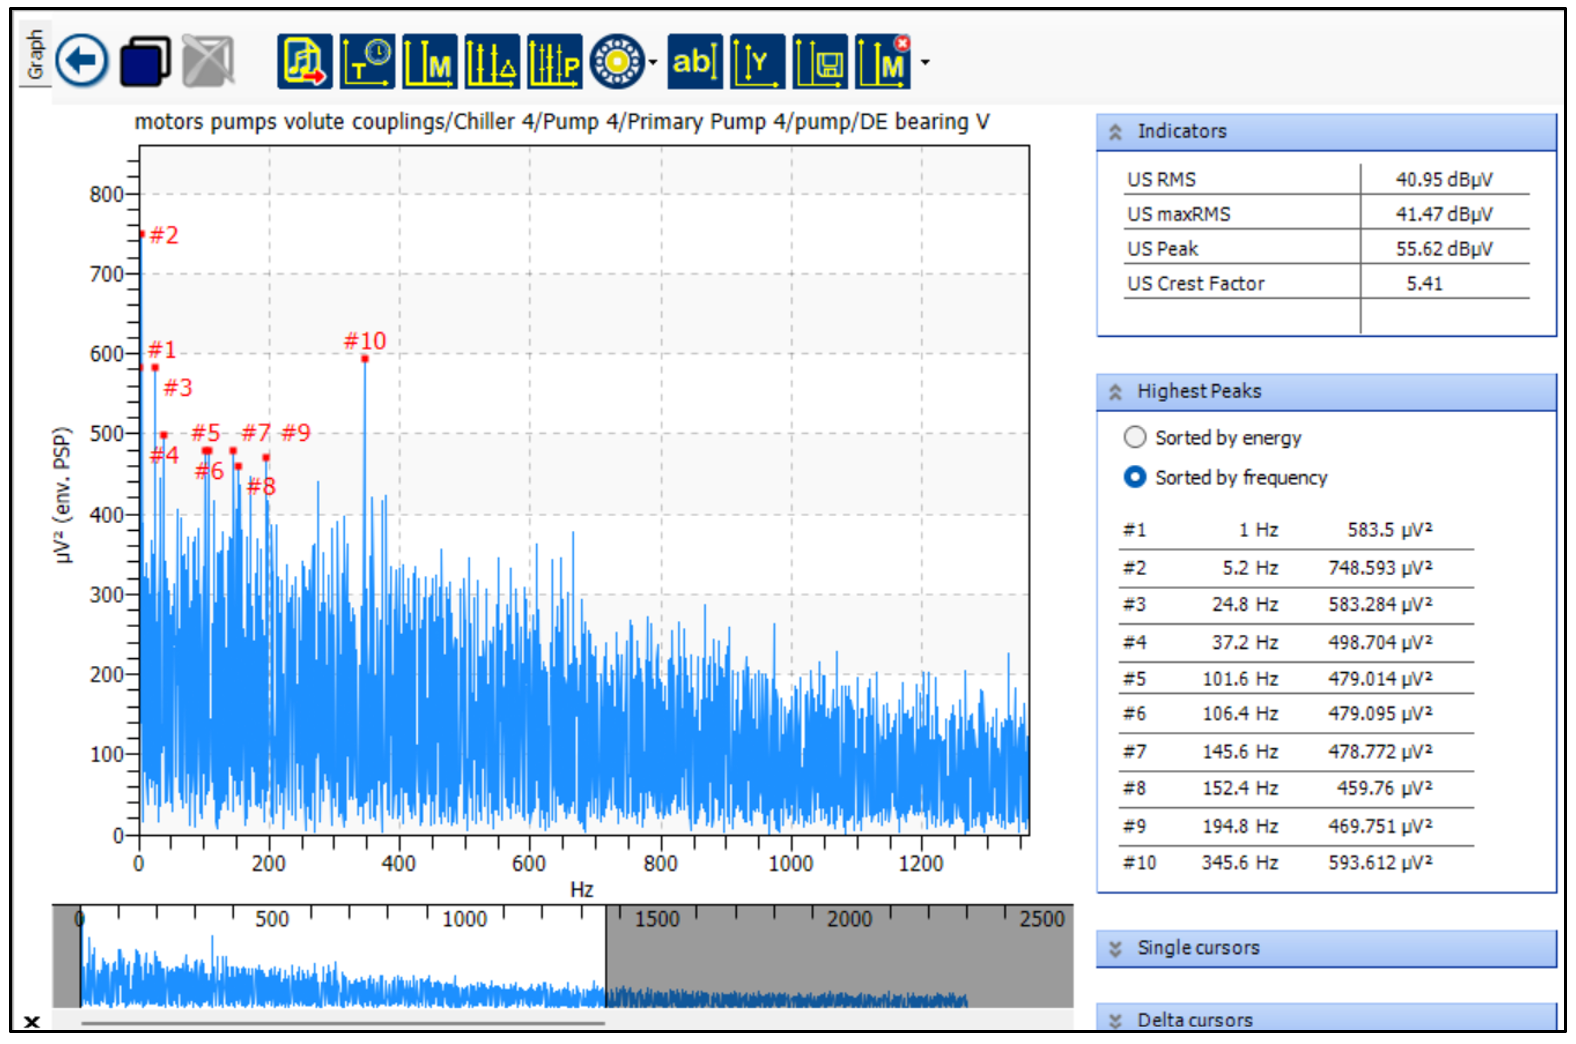Switch to the Graph tab

tap(35, 55)
